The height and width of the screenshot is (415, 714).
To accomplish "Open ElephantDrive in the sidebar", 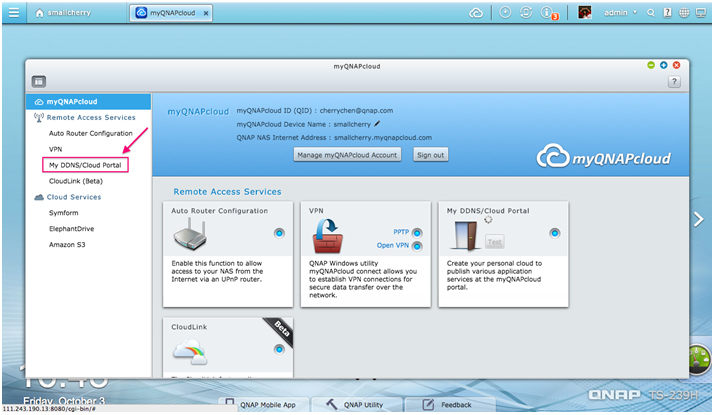I will pyautogui.click(x=71, y=229).
